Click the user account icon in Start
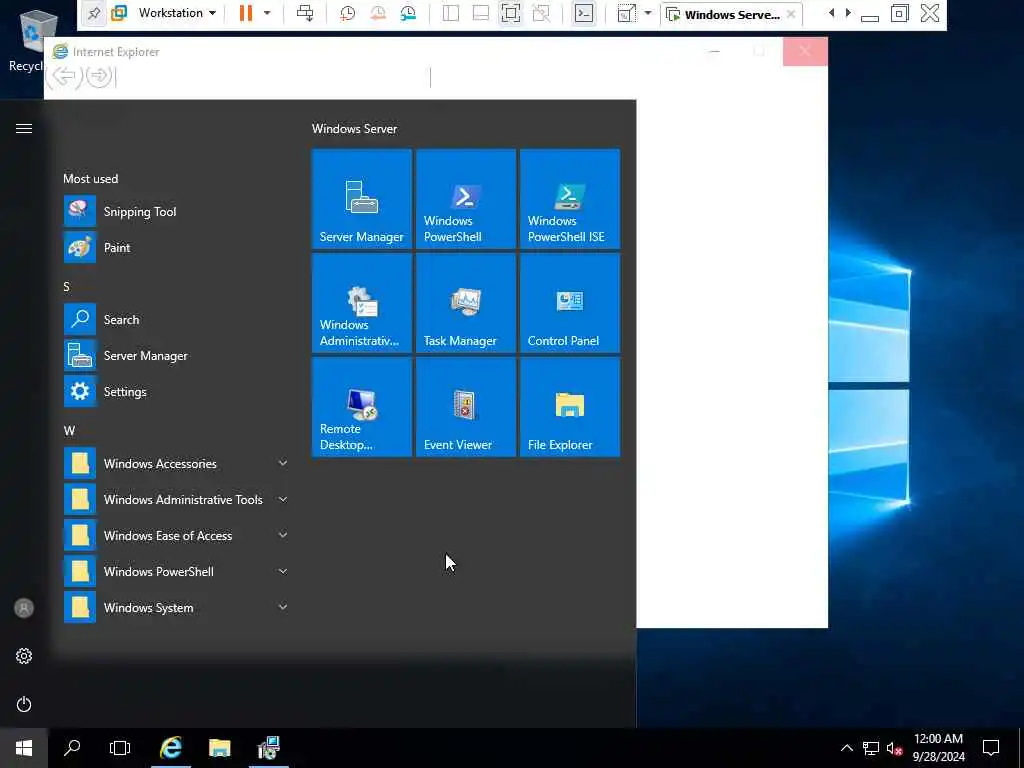The height and width of the screenshot is (768, 1024). (x=24, y=608)
